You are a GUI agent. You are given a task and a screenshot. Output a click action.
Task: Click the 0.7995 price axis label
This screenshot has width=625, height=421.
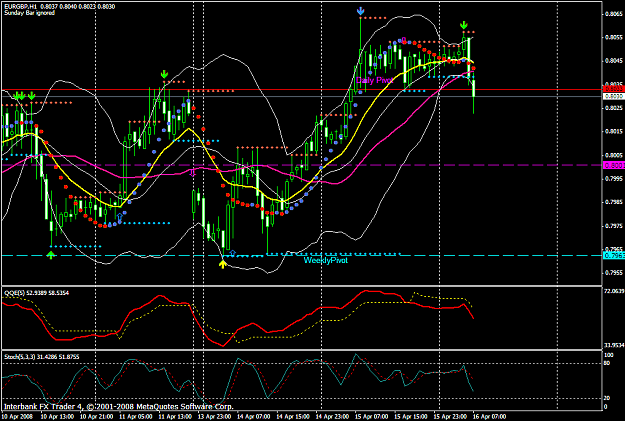[x=614, y=179]
